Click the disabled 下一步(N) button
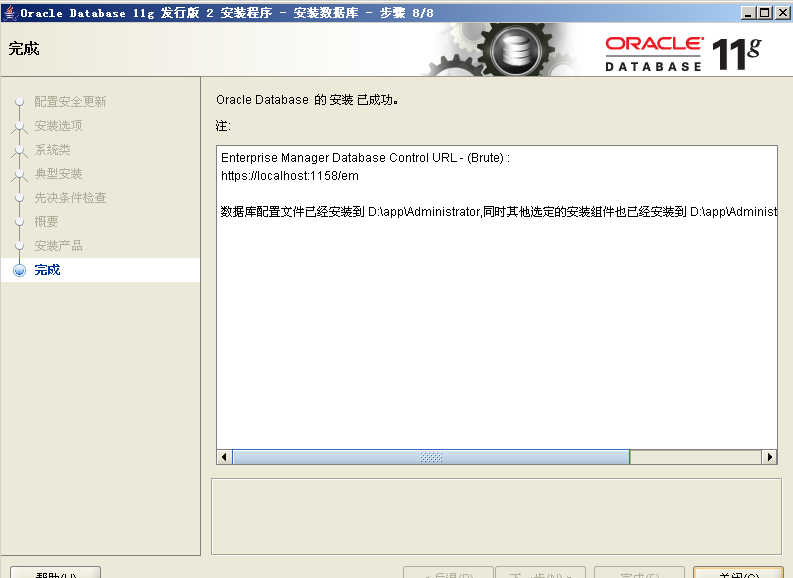 [x=540, y=572]
